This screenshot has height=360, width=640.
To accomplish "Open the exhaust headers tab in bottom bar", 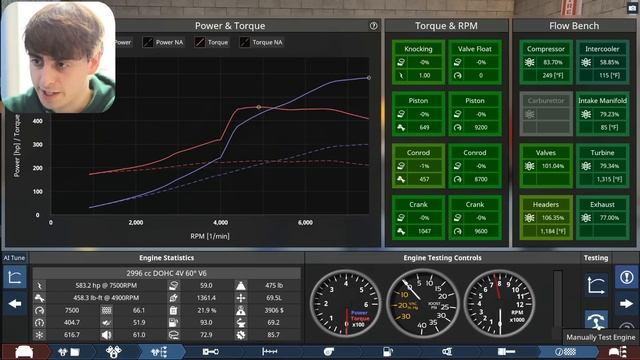I will [447, 351].
